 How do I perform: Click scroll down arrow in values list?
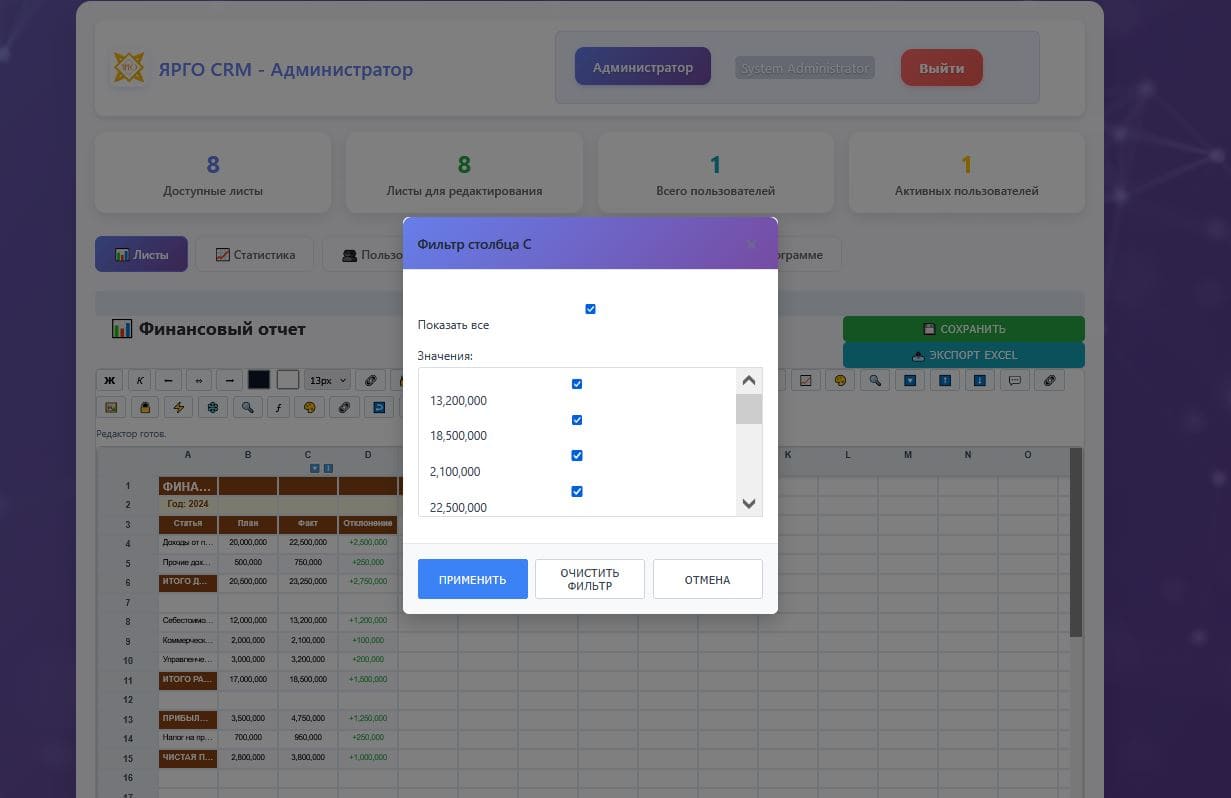(x=749, y=504)
